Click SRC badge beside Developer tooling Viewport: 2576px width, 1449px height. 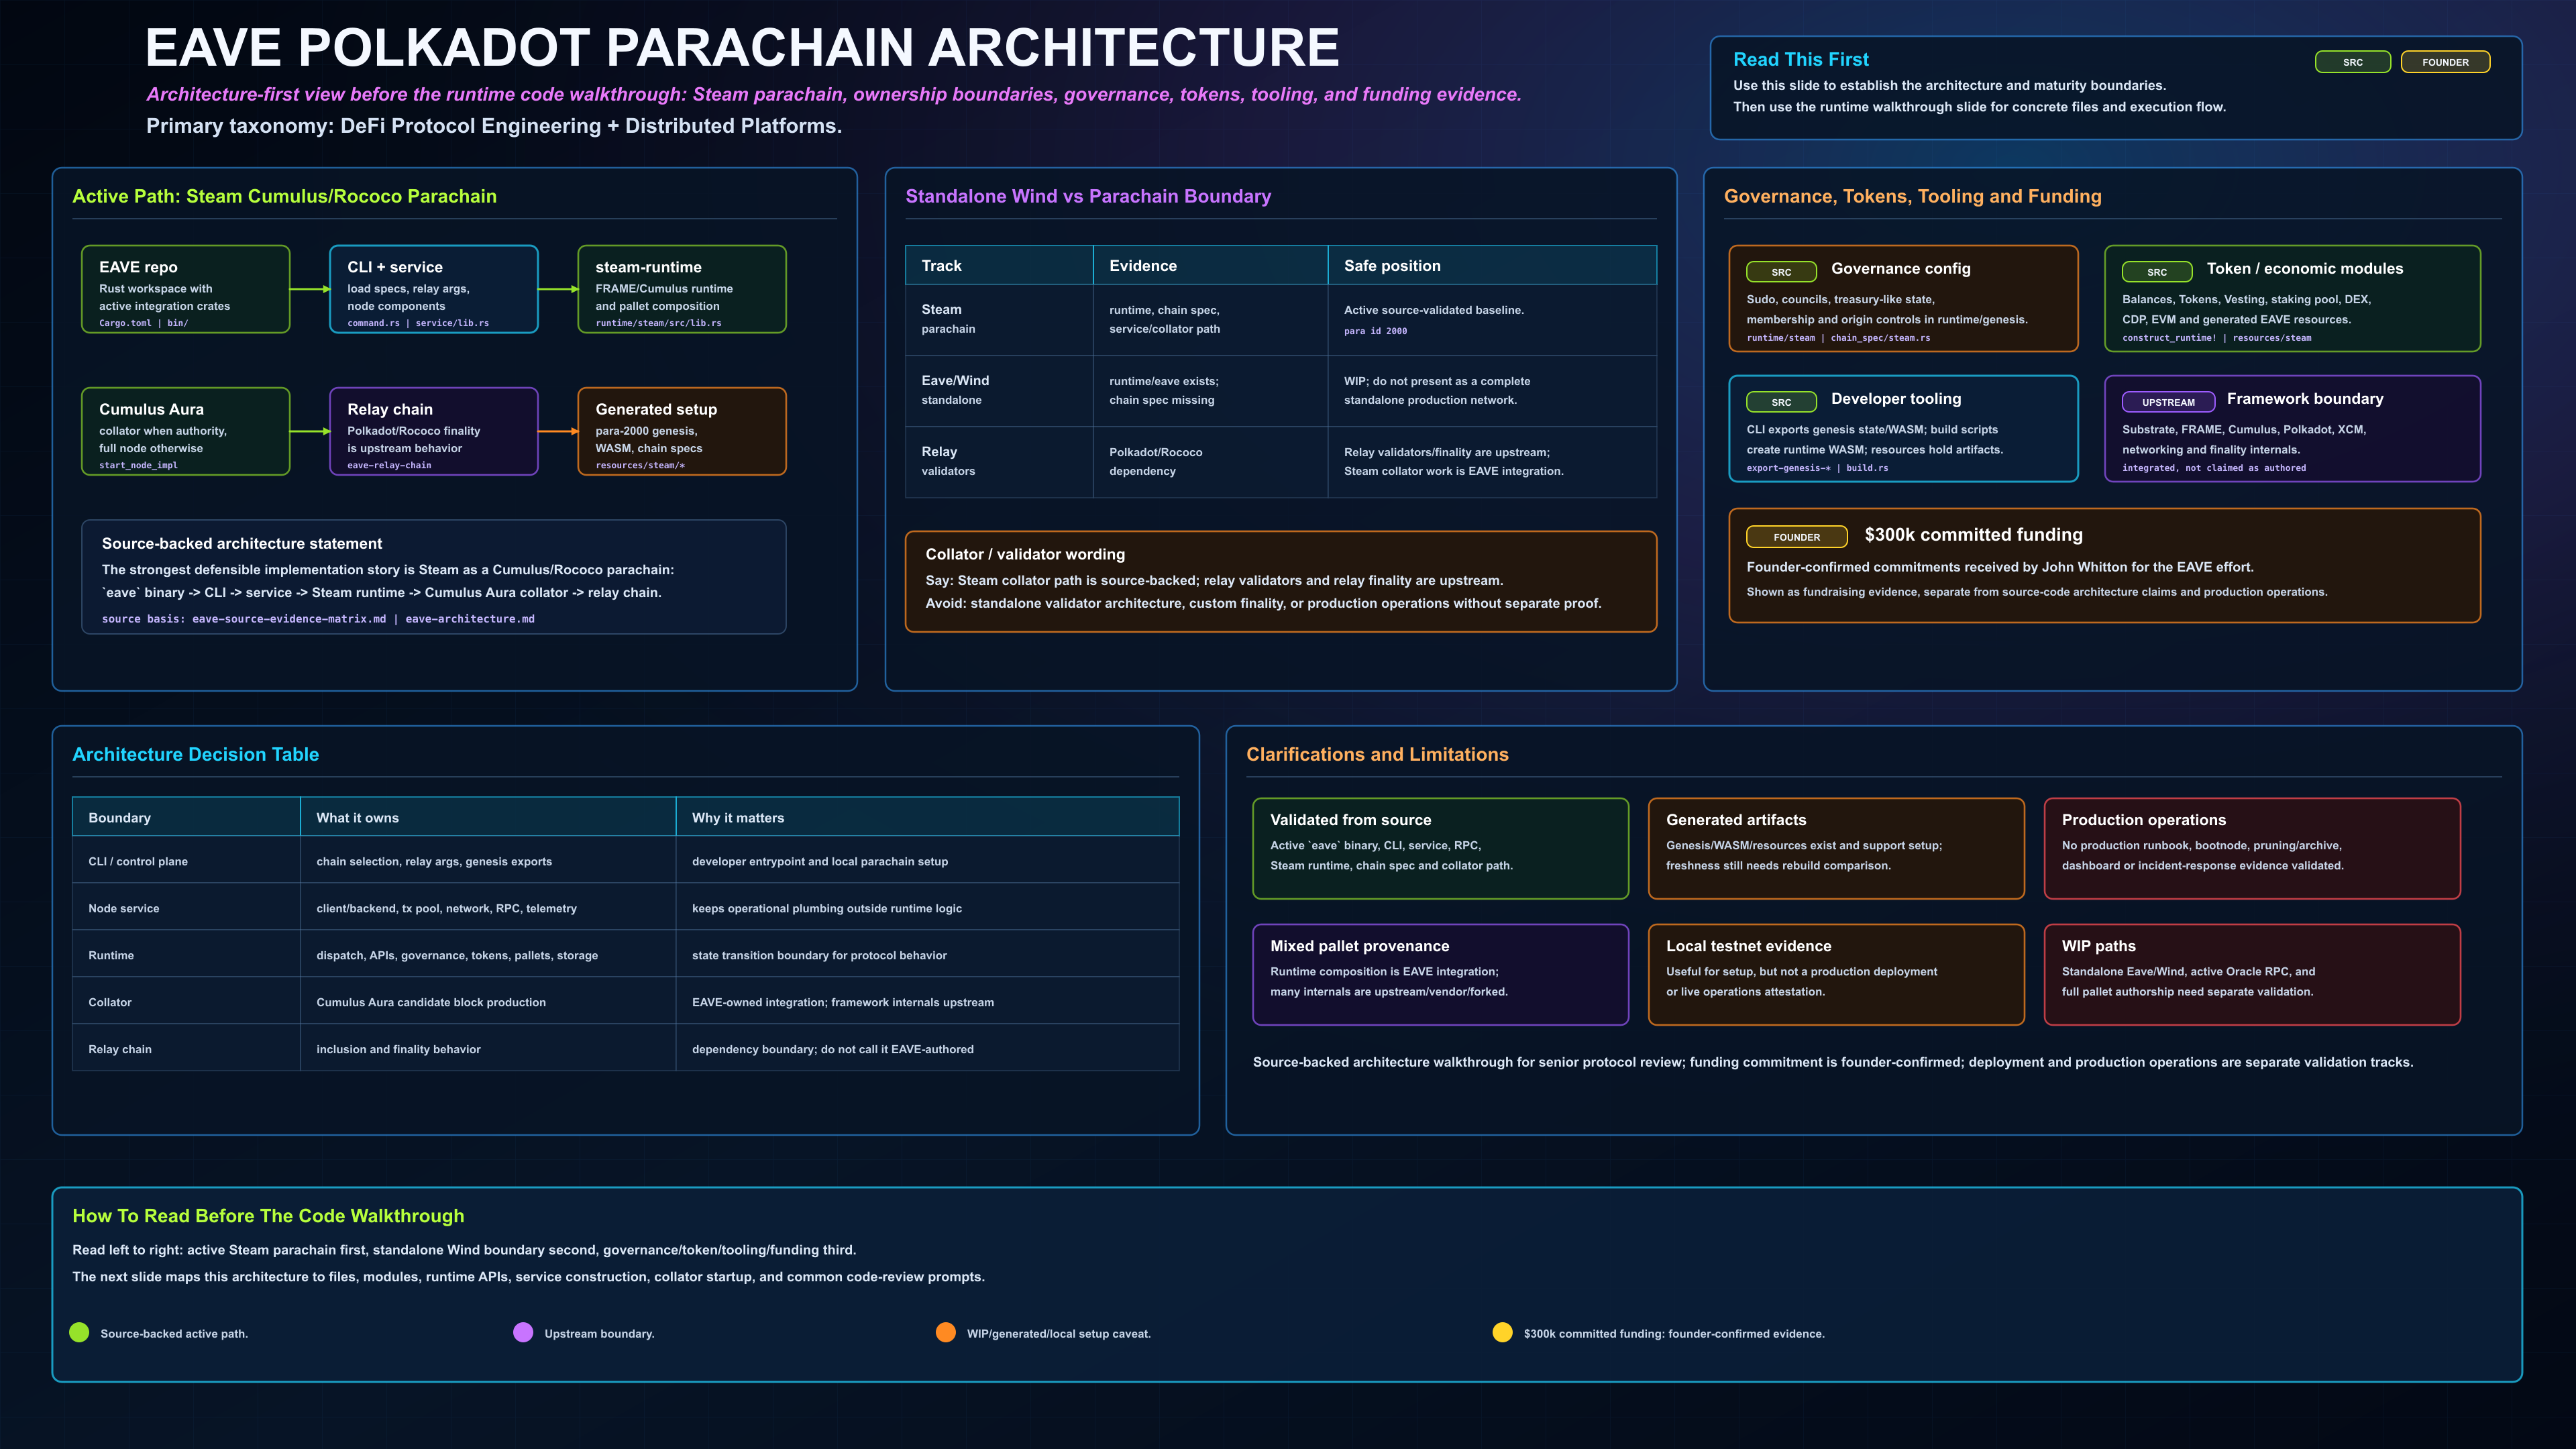tap(1781, 402)
